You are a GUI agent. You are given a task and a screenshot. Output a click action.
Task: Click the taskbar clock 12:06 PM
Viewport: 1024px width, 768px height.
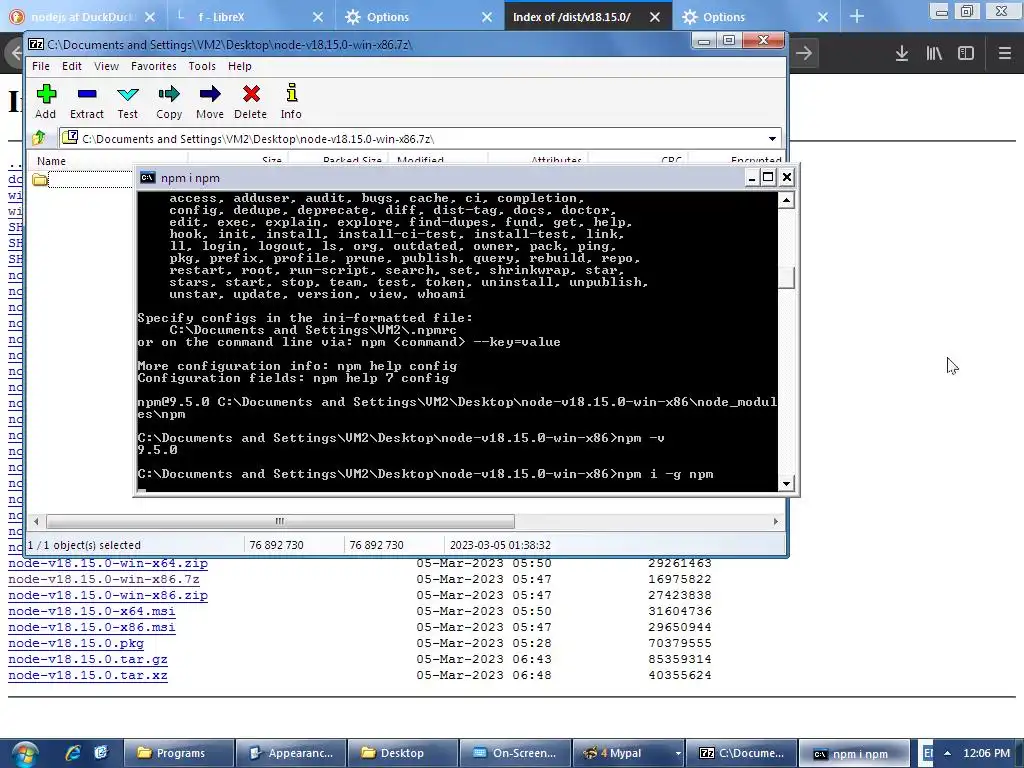(986, 753)
